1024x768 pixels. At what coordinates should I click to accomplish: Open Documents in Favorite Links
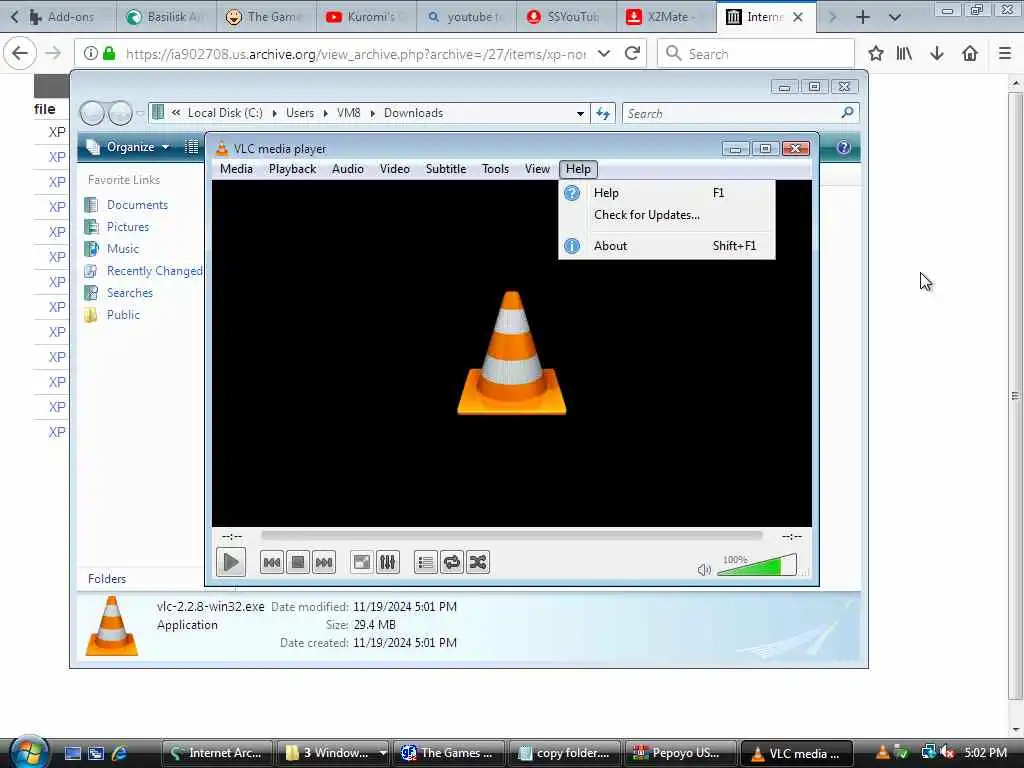click(x=137, y=205)
